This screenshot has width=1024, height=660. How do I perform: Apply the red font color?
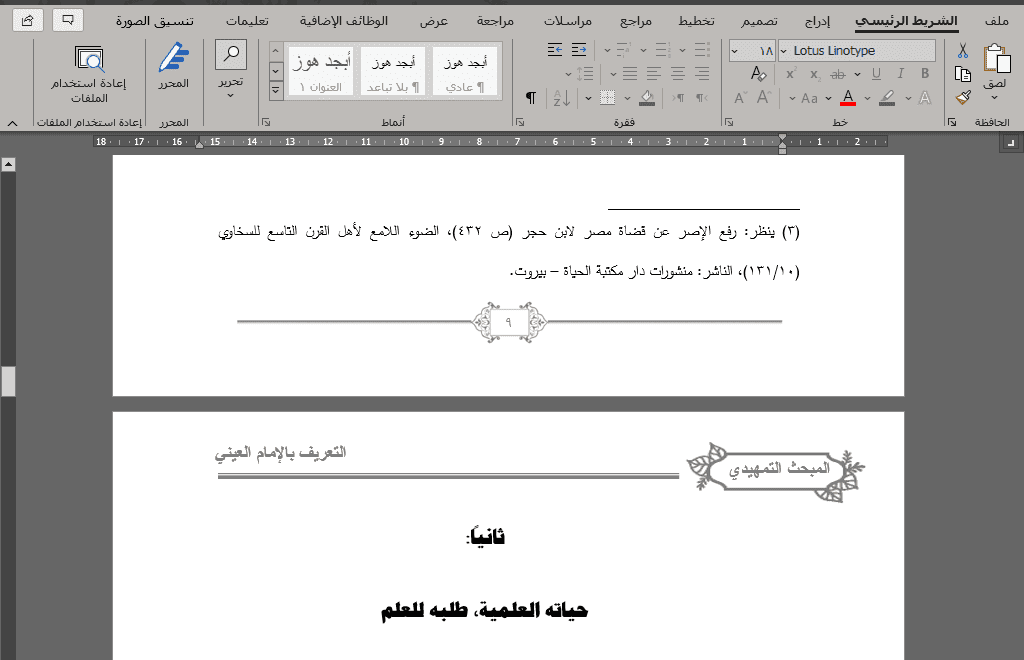pos(848,98)
